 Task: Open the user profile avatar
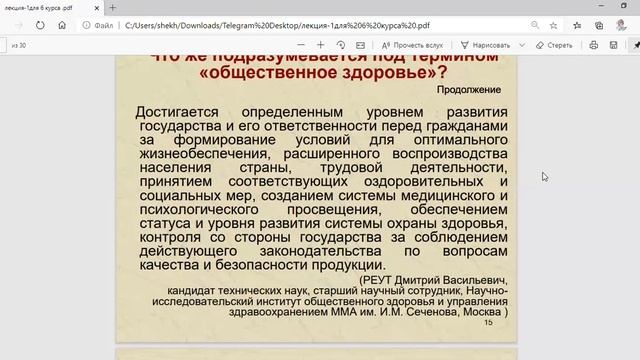point(621,25)
